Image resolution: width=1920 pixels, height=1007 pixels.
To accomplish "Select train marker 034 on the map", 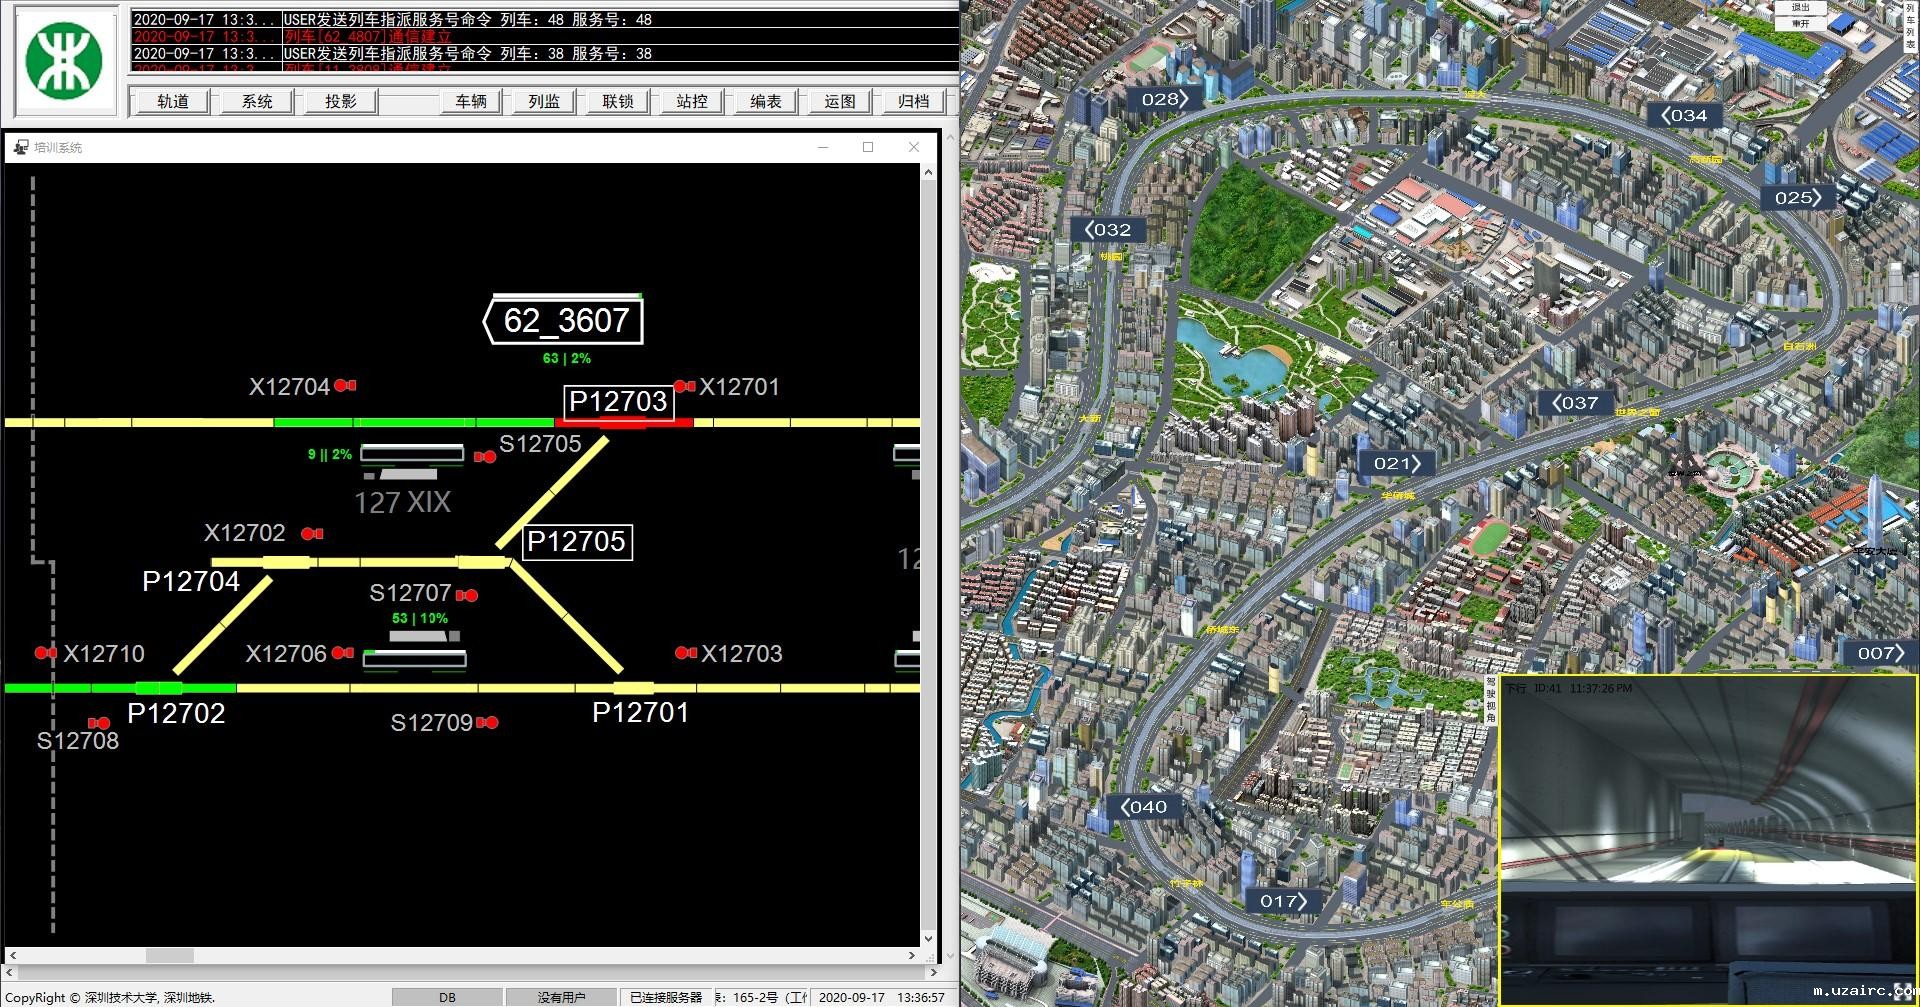I will tap(1684, 115).
